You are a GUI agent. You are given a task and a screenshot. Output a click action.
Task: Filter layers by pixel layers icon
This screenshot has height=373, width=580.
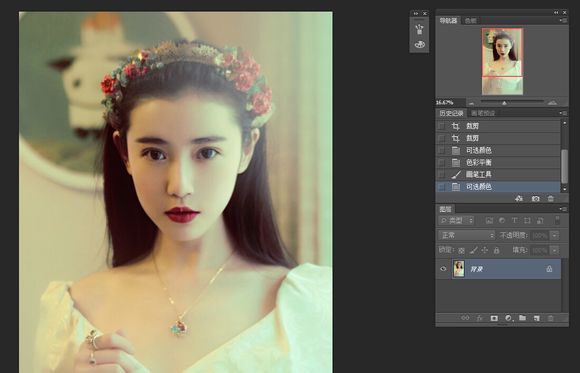pyautogui.click(x=489, y=221)
